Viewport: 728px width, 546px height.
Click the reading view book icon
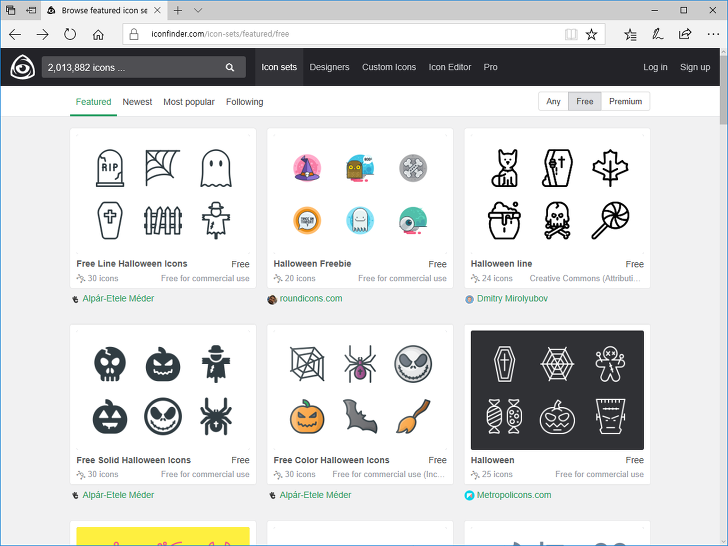[x=571, y=34]
